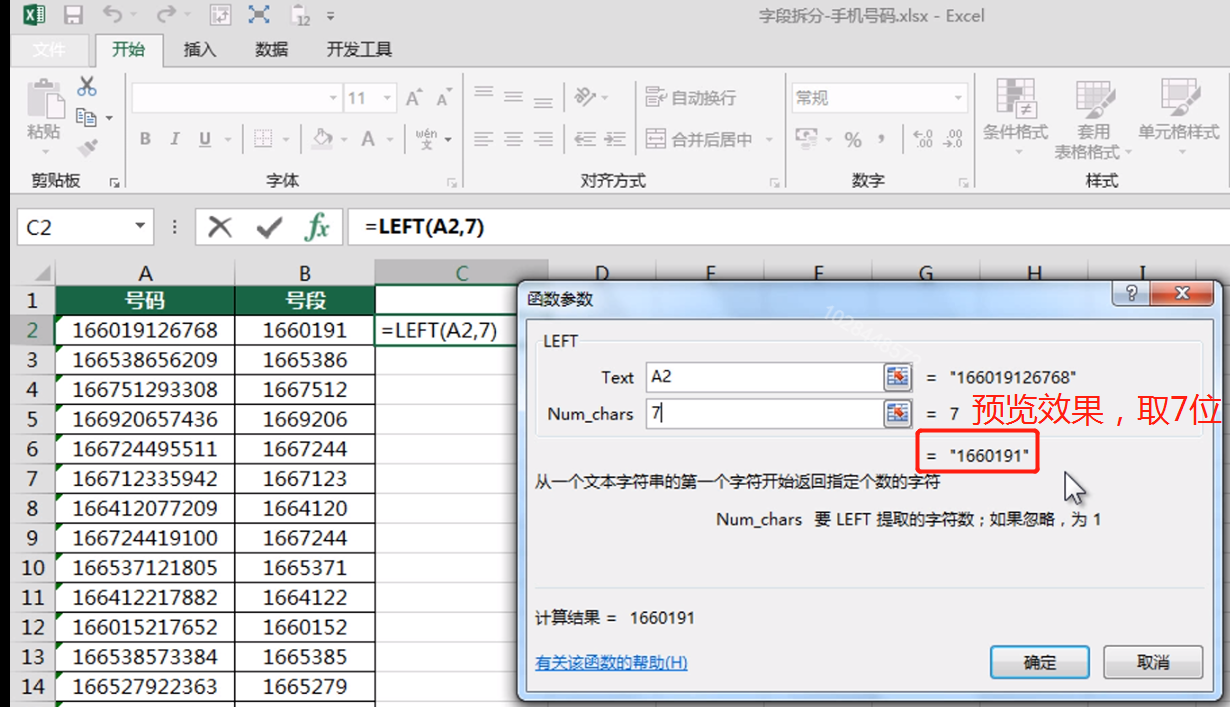Click the dialog help question mark button
1230x707 pixels.
pos(1132,293)
